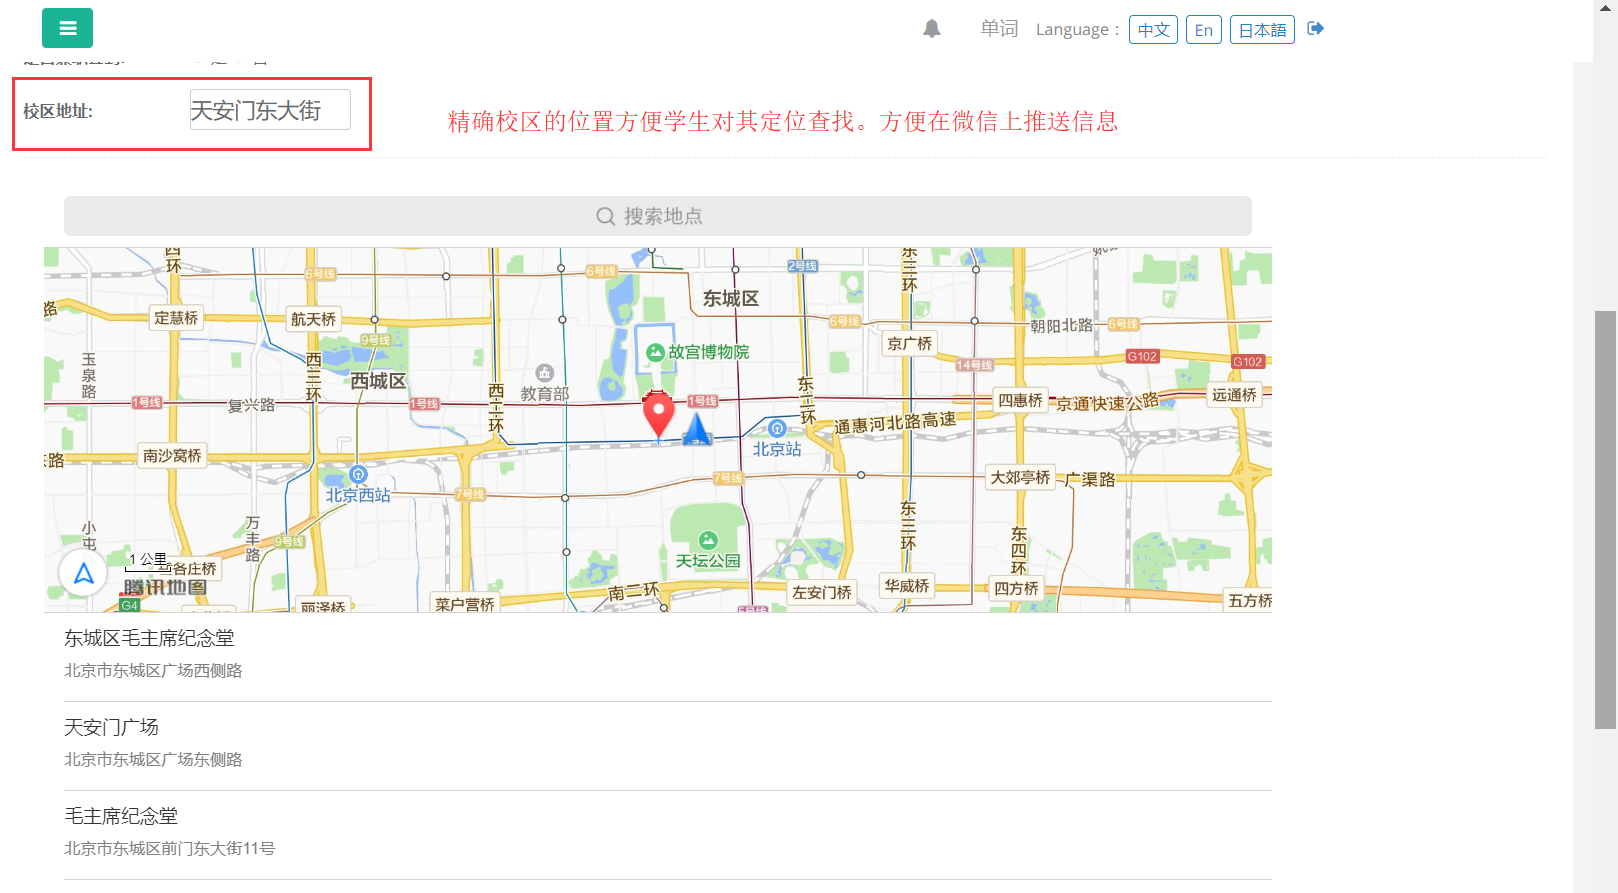Click the red location pin on map
Screen dimensions: 1618x893
(x=658, y=415)
